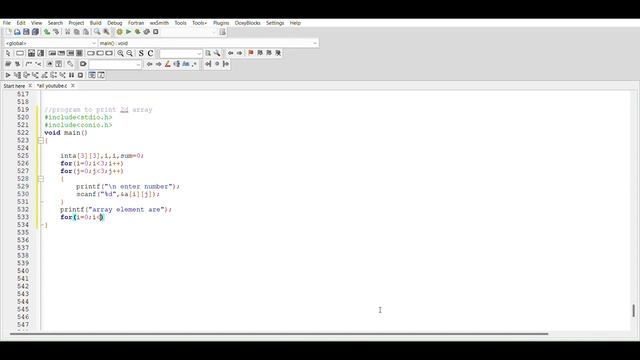Pause the debugger with the break icon
Viewport: 640px width, 360px height.
[71, 75]
